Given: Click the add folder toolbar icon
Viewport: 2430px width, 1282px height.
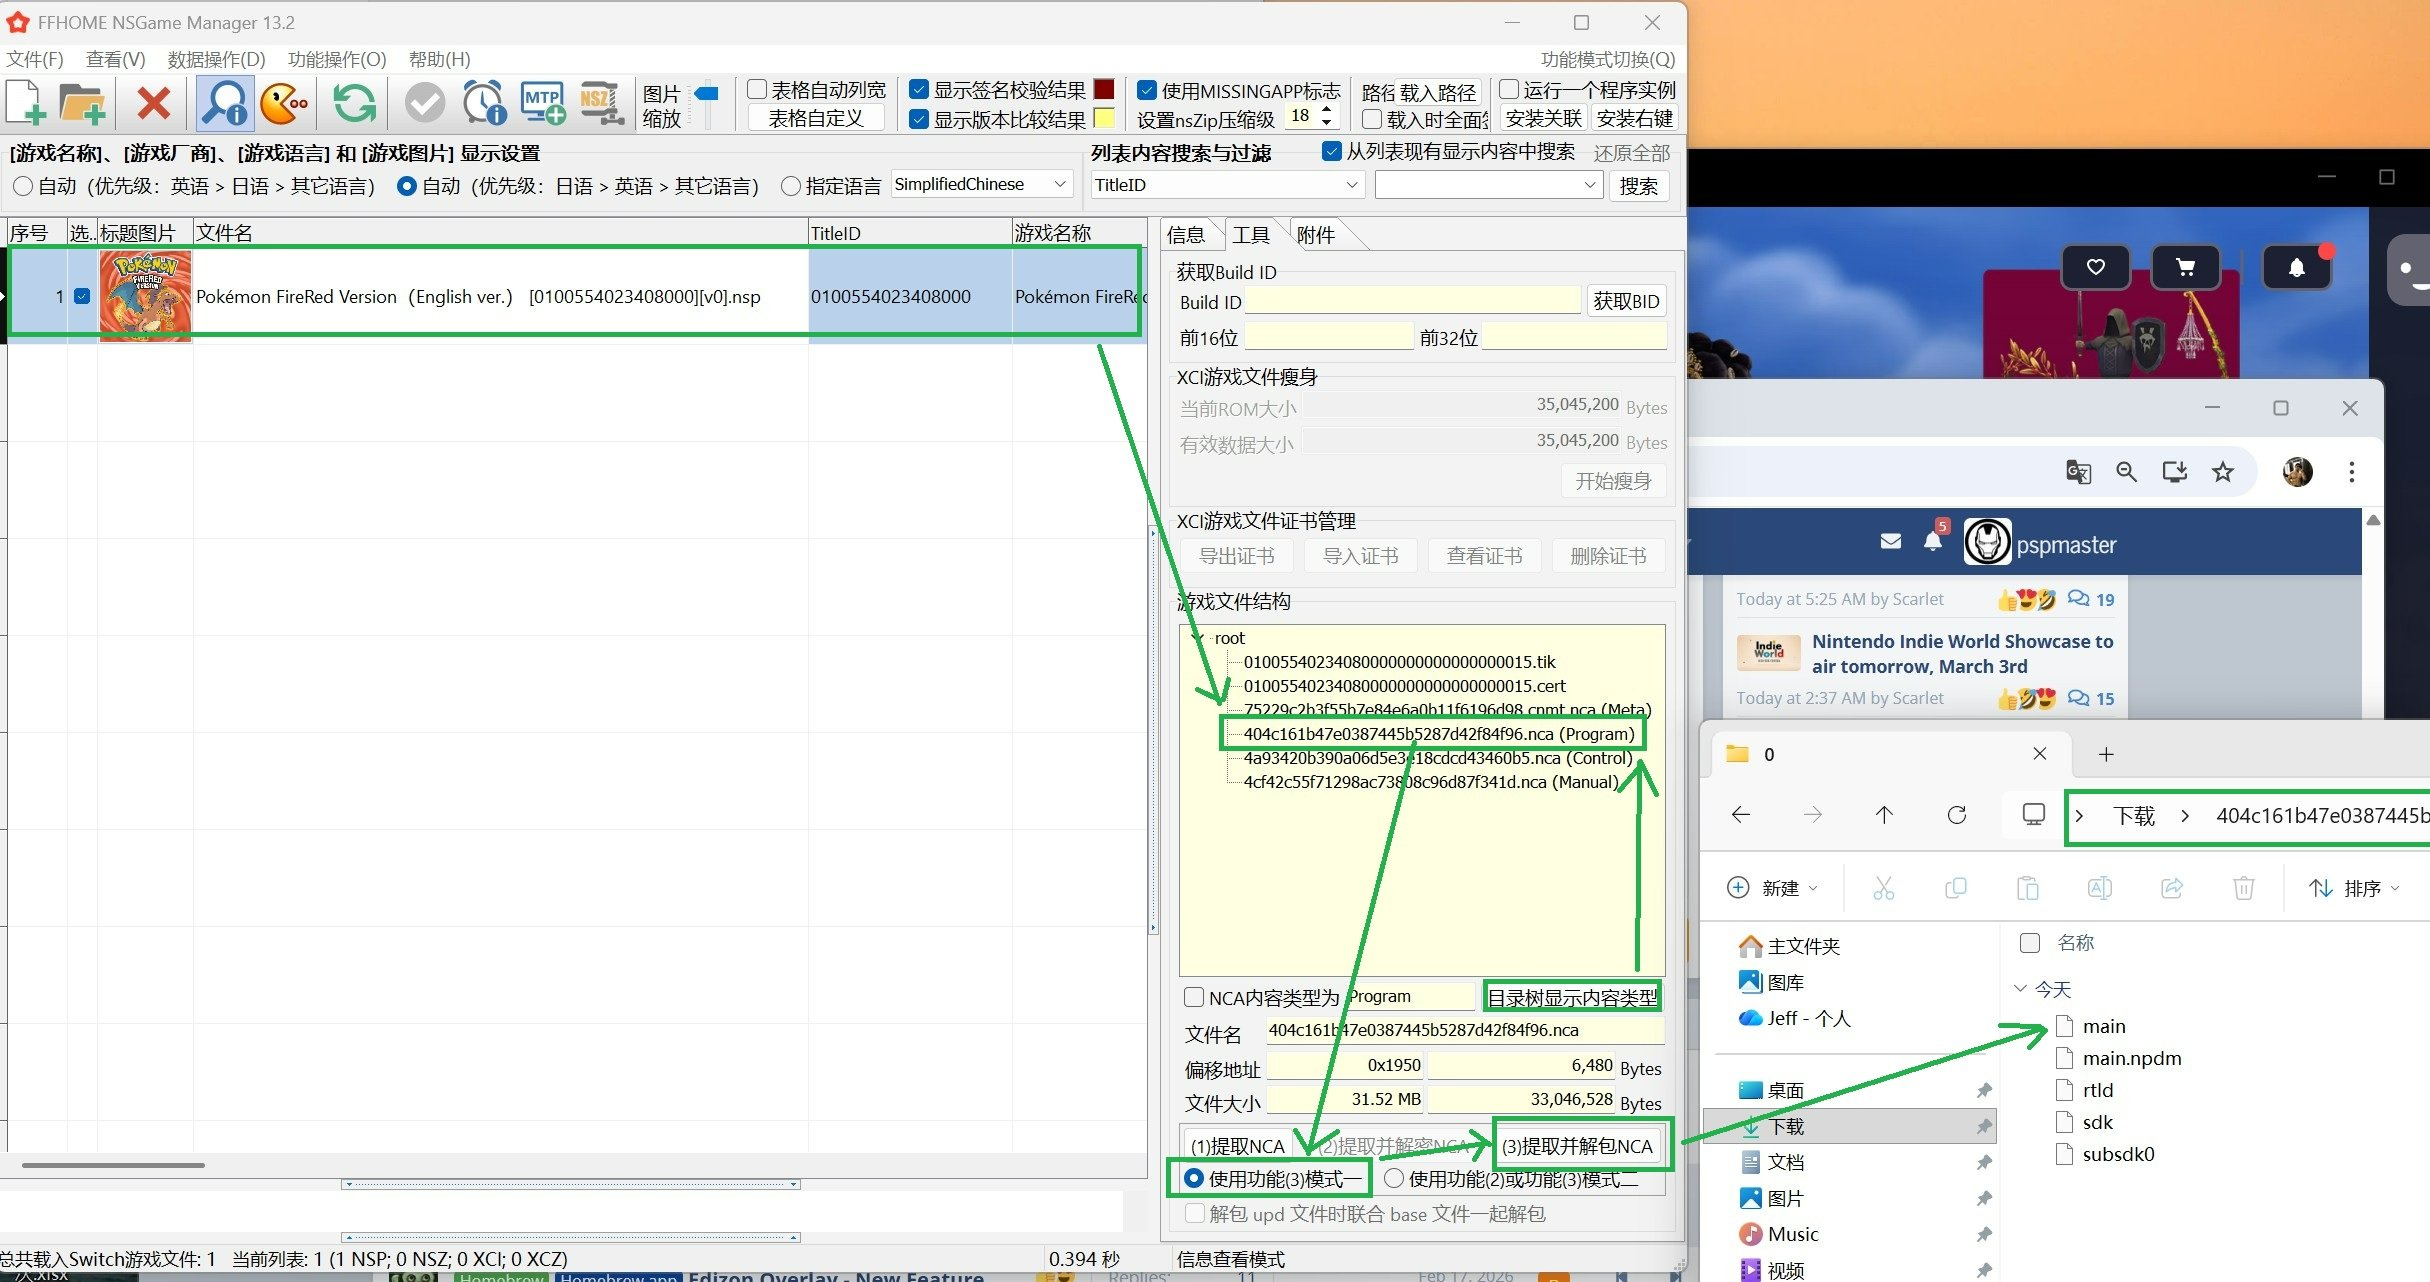Looking at the screenshot, I should 82,103.
